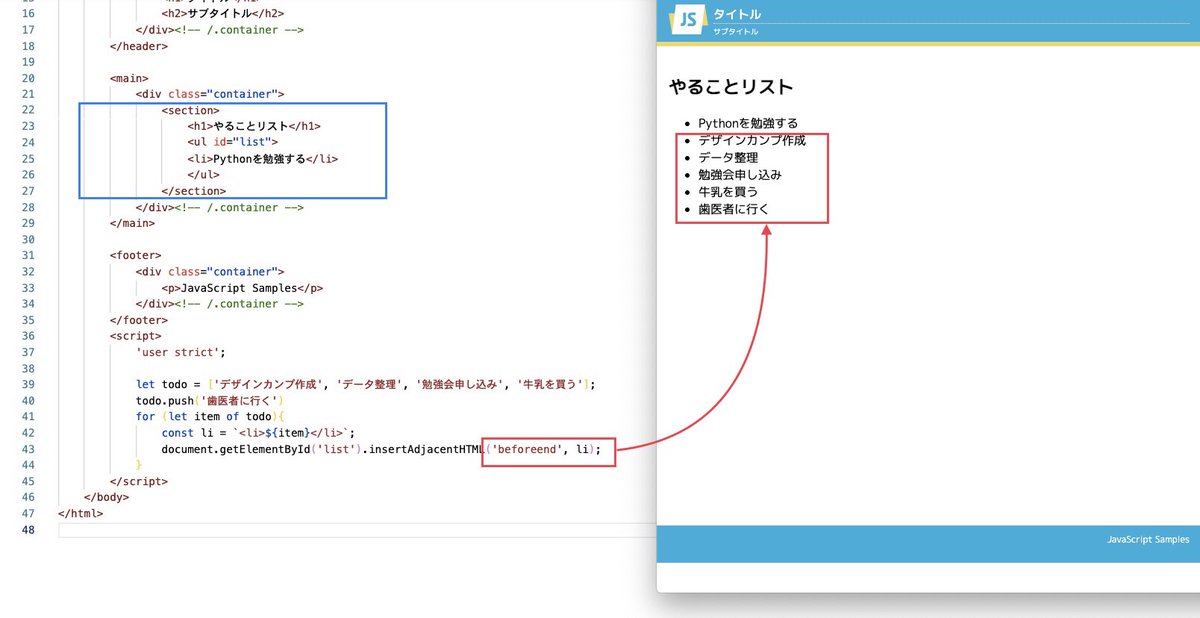This screenshot has height=618, width=1200.
Task: Click the データ整理 list item in the preview
Action: click(728, 157)
